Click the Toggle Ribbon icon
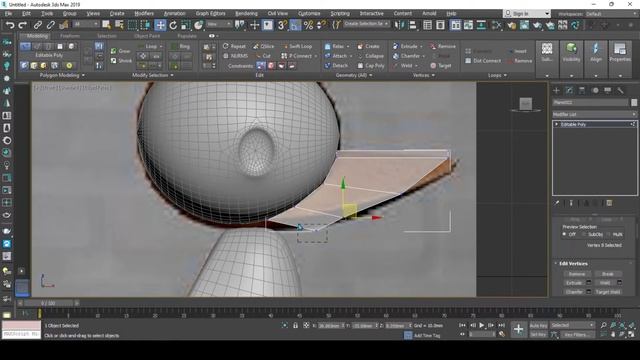 click(x=455, y=25)
